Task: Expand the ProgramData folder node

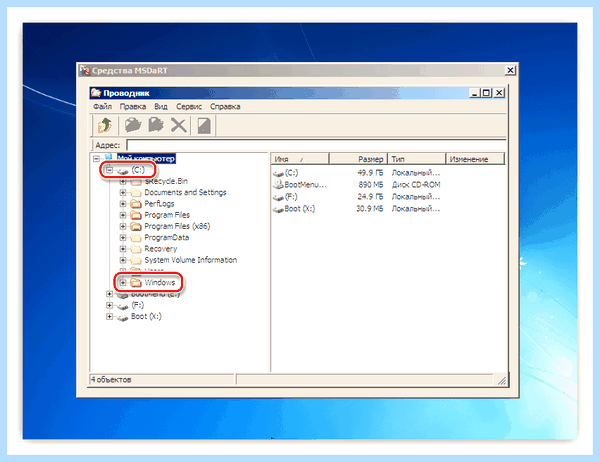Action: click(123, 237)
